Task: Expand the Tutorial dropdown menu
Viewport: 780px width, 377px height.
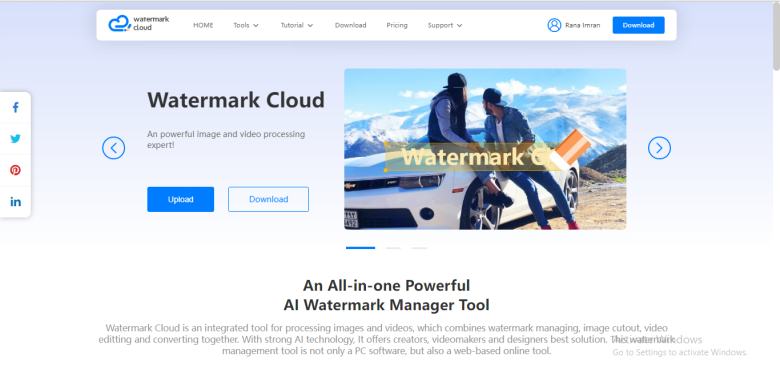Action: coord(297,25)
